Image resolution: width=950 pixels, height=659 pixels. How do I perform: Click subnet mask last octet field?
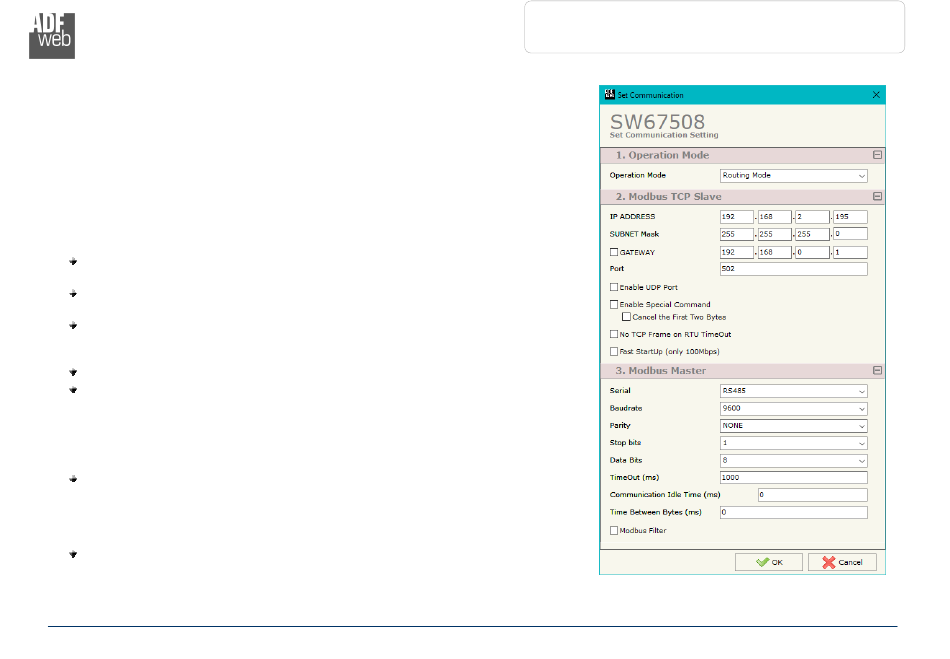point(850,234)
